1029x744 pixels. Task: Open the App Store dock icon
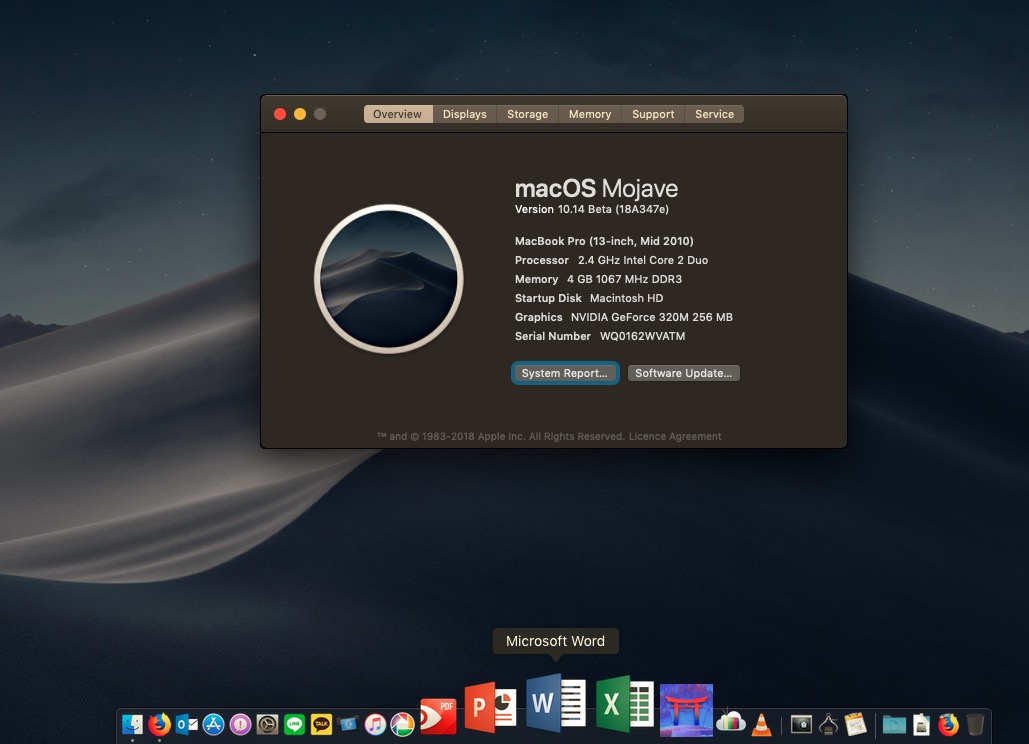coord(213,724)
